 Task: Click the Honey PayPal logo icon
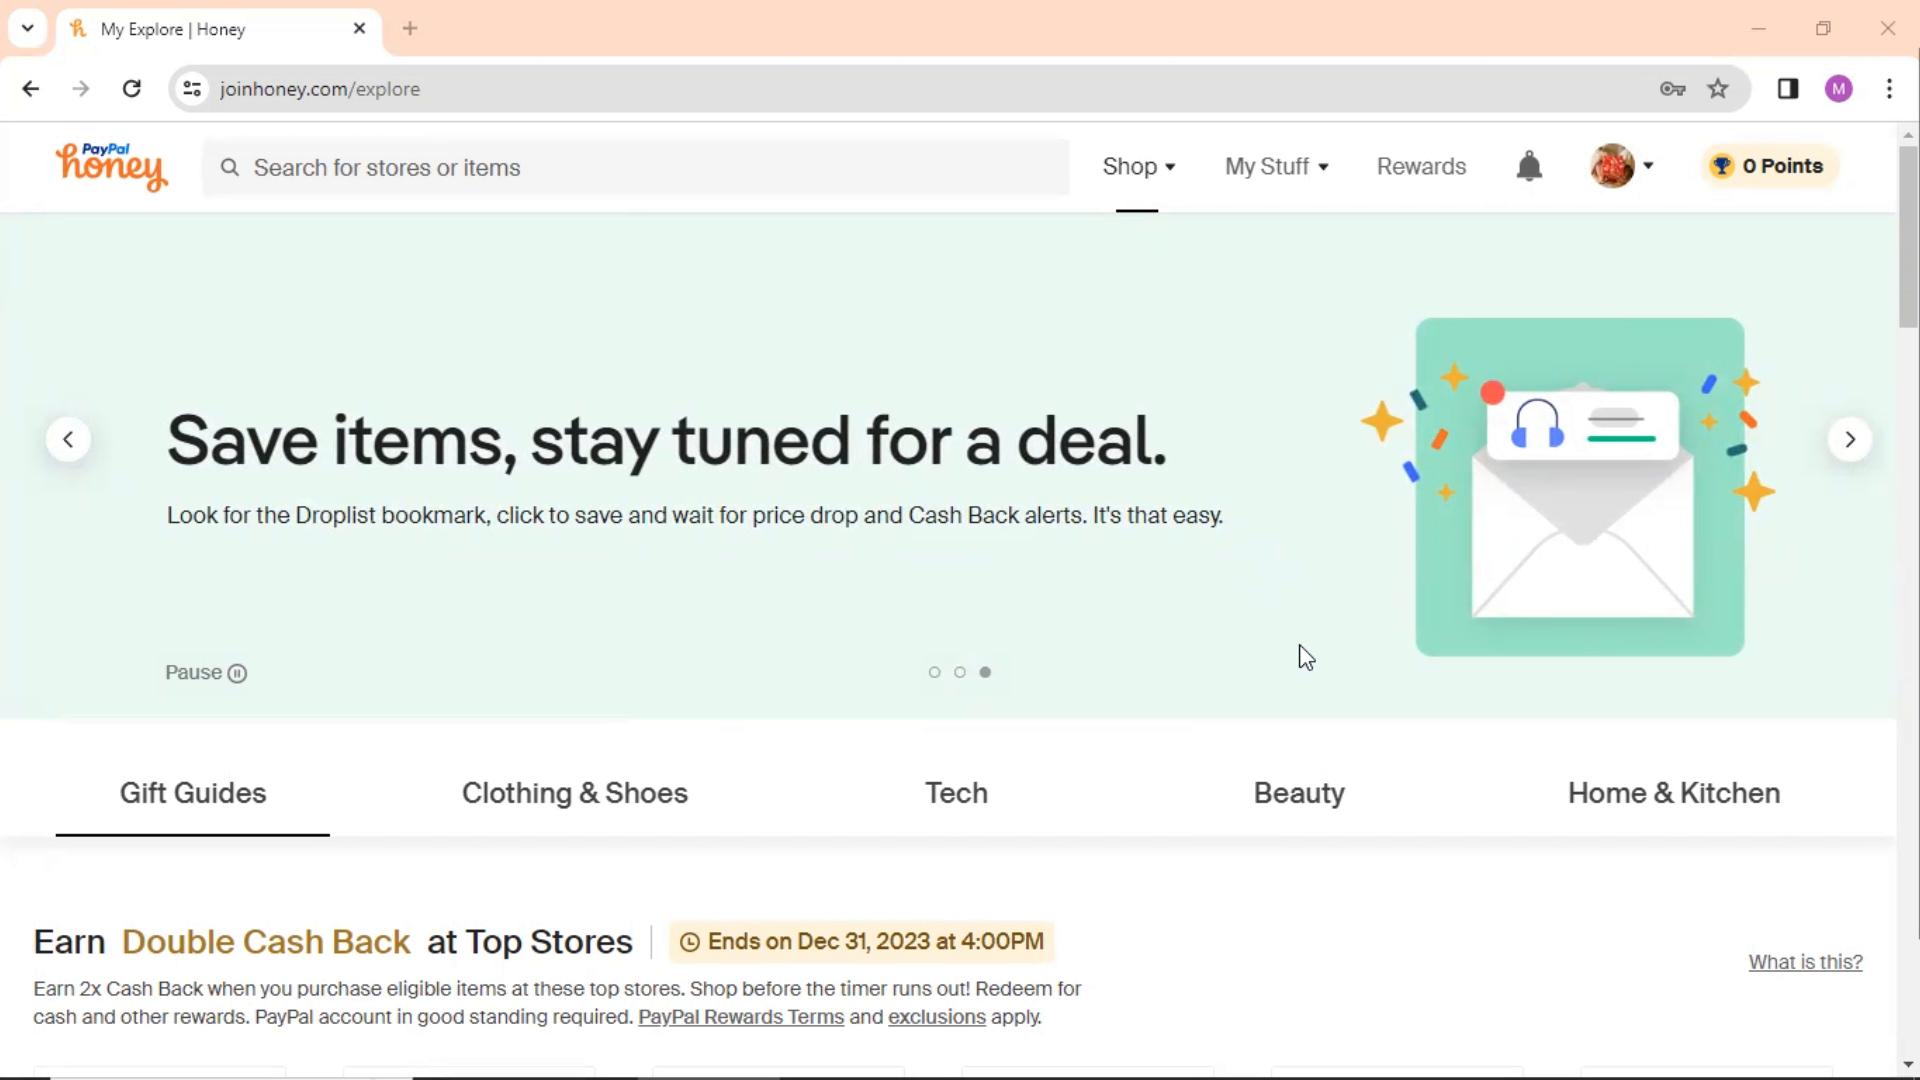(111, 166)
